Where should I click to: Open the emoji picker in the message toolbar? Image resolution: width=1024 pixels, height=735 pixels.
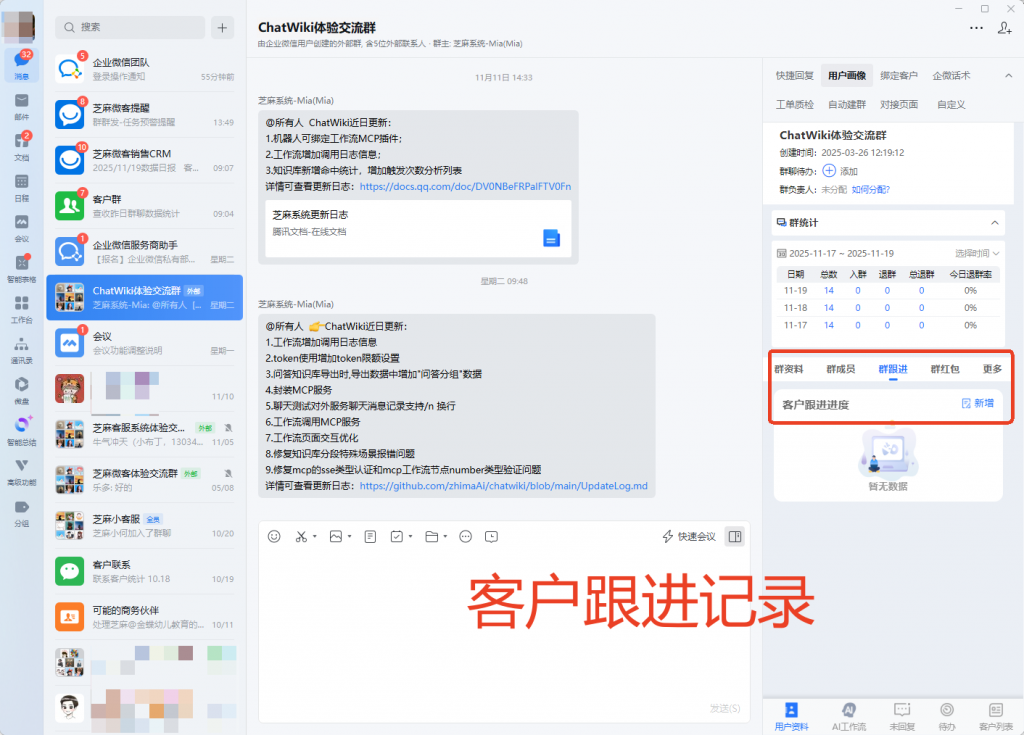coord(275,536)
